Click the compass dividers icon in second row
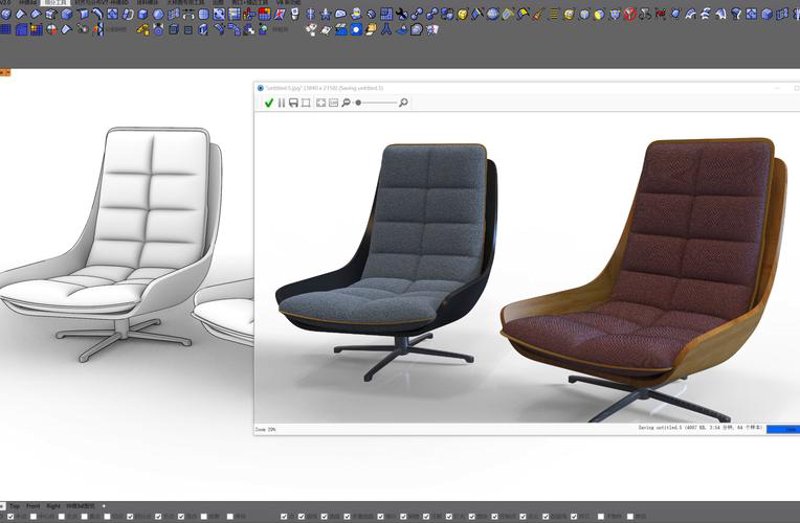This screenshot has width=800, height=523. (x=386, y=30)
